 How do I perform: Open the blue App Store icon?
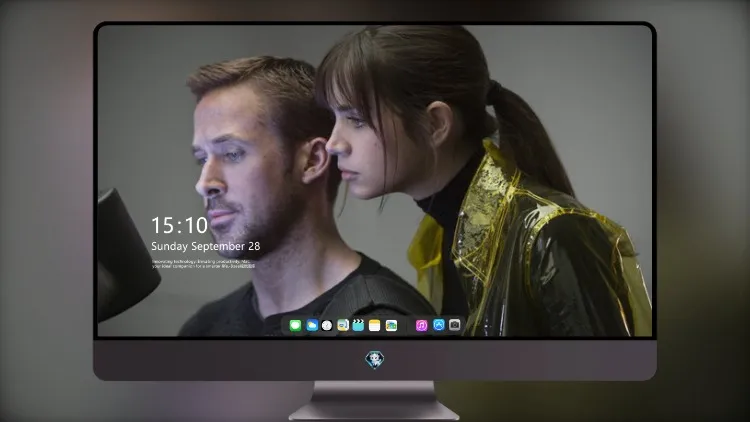439,325
